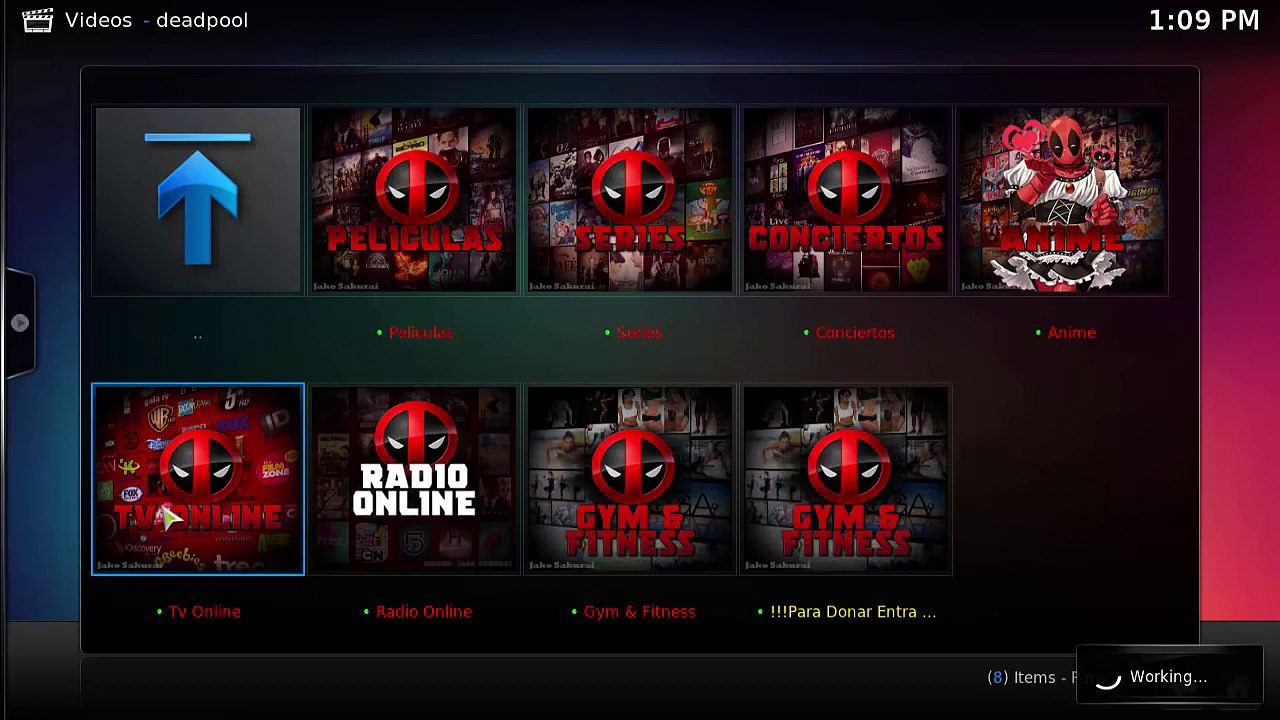Open the Conciertos thumbnail
1280x720 pixels.
click(x=846, y=200)
